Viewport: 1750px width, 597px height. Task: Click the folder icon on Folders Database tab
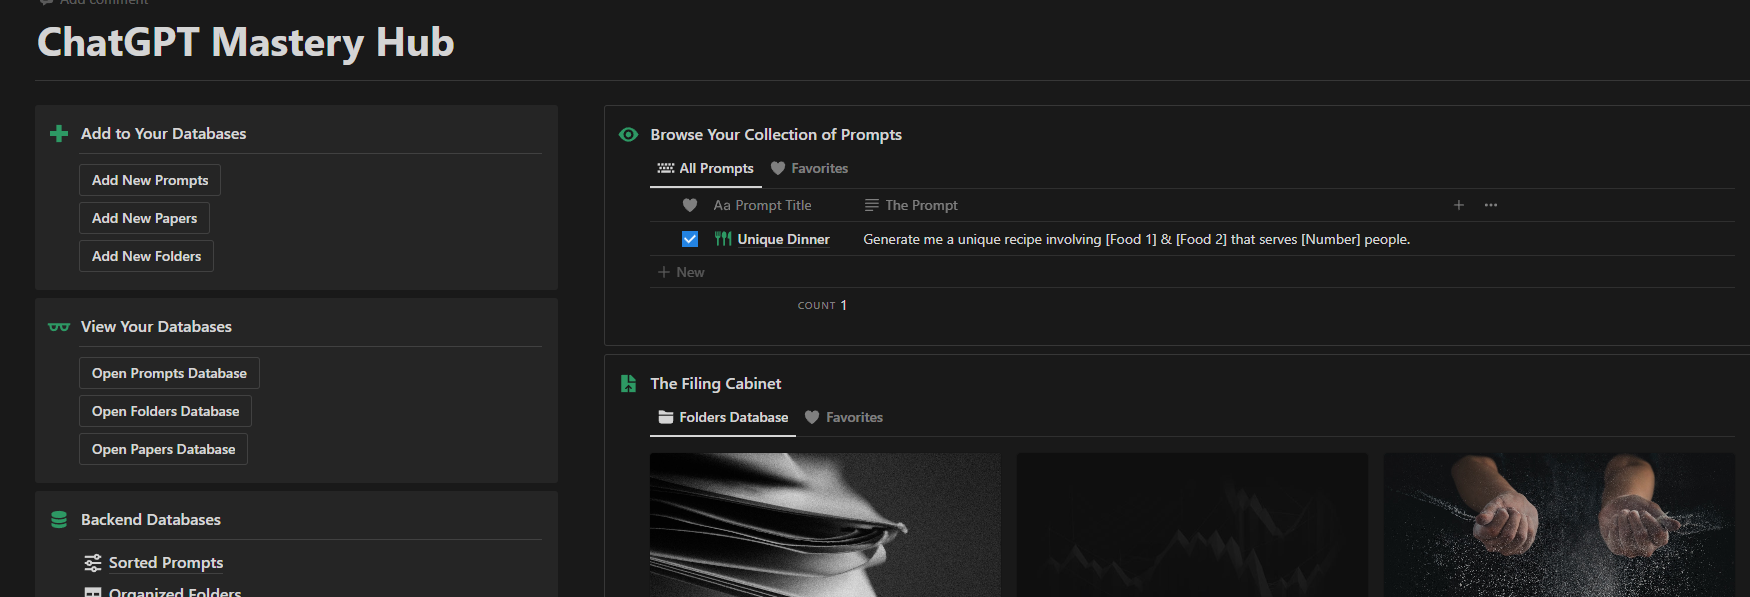[666, 418]
